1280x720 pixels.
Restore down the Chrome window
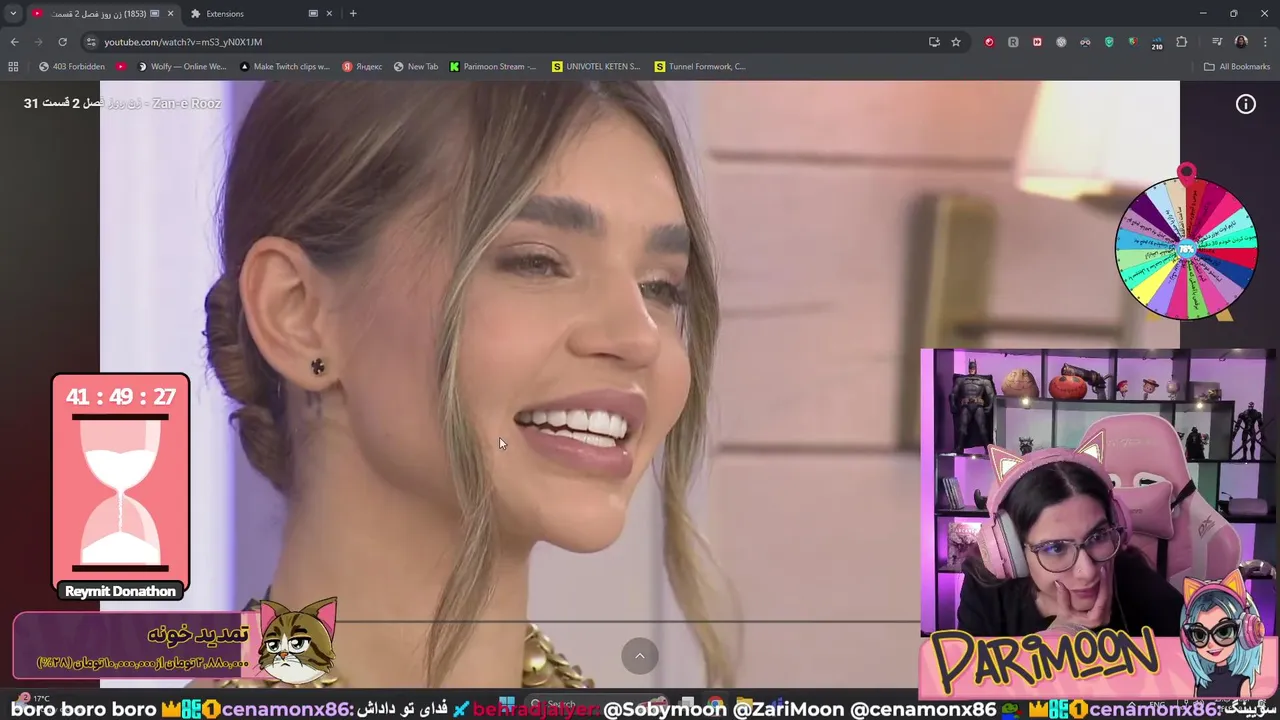1233,13
